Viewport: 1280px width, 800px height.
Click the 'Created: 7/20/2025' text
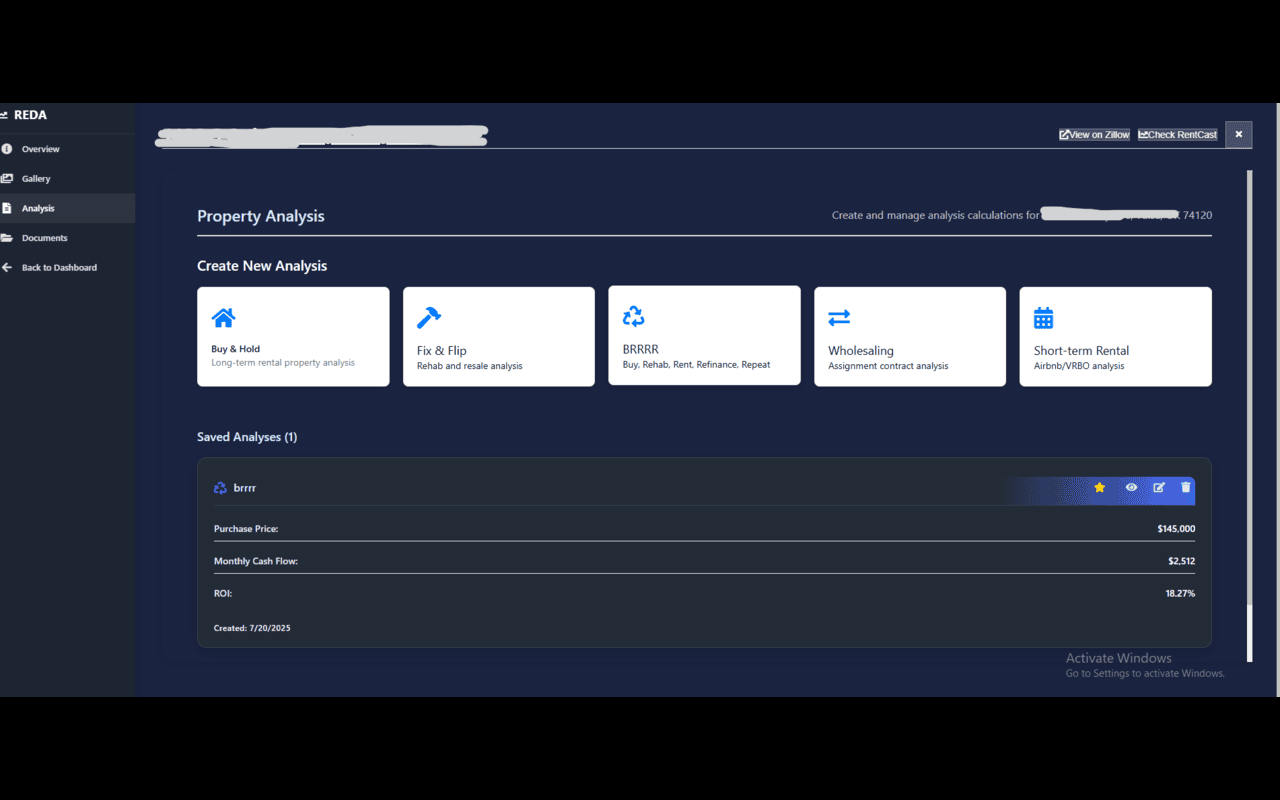[x=252, y=629]
